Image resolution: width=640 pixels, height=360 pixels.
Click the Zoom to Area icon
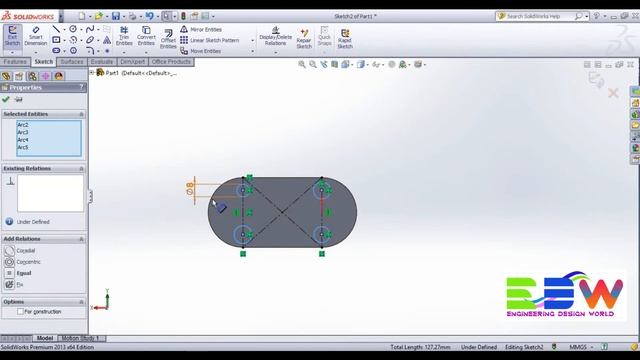[x=313, y=64]
